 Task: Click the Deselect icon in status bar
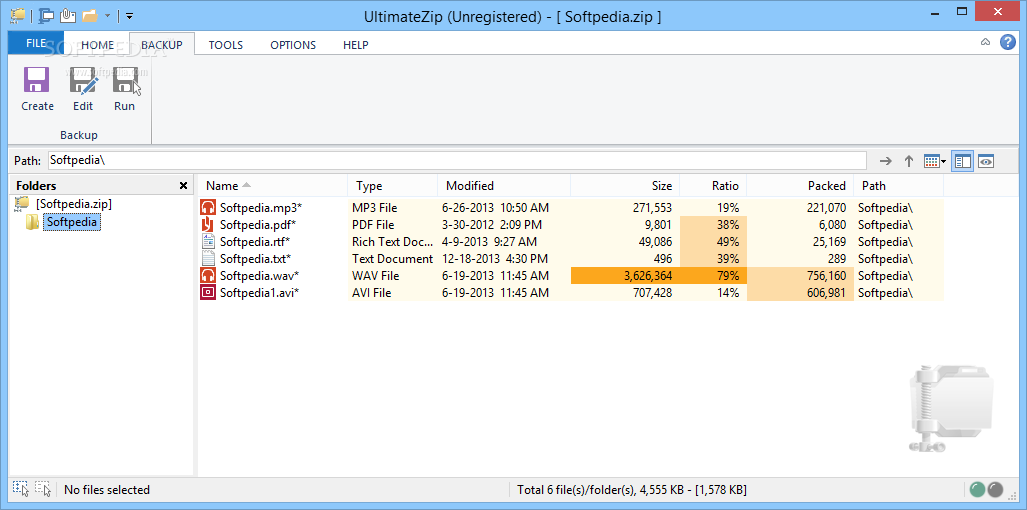point(43,488)
